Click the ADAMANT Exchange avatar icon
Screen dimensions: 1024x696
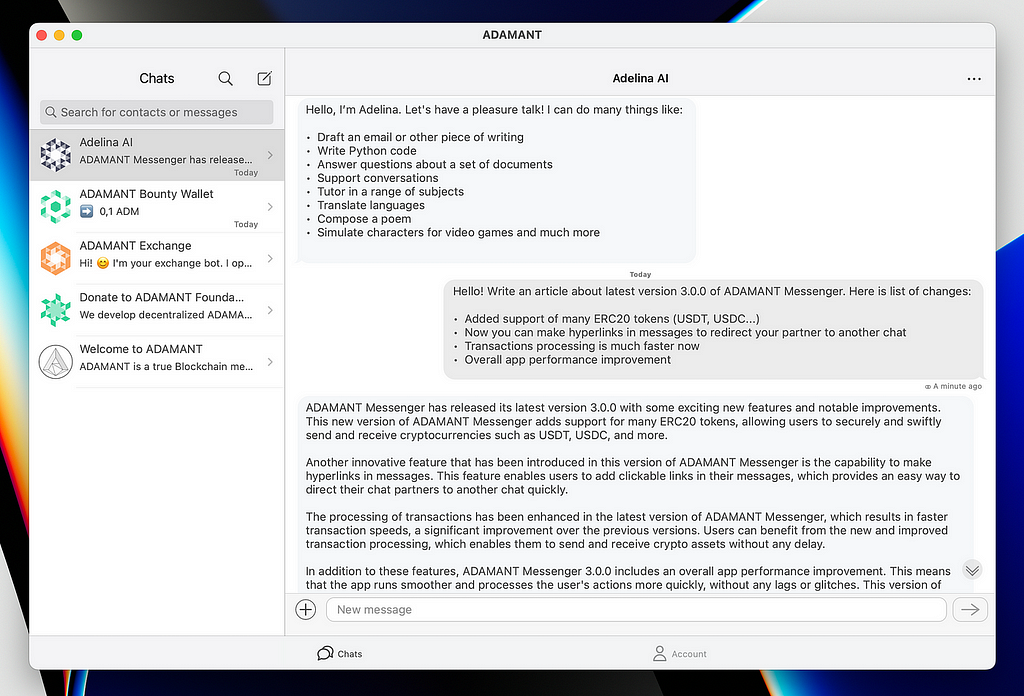pyautogui.click(x=56, y=259)
